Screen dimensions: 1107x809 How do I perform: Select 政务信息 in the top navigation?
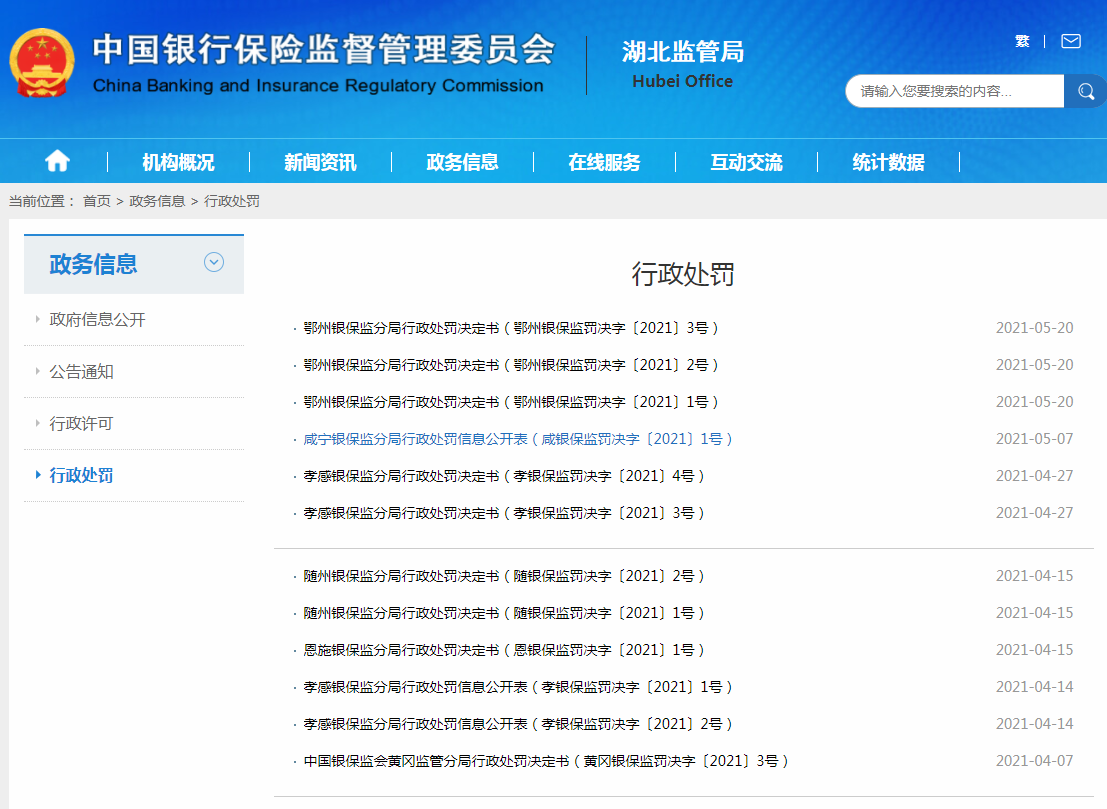point(462,162)
